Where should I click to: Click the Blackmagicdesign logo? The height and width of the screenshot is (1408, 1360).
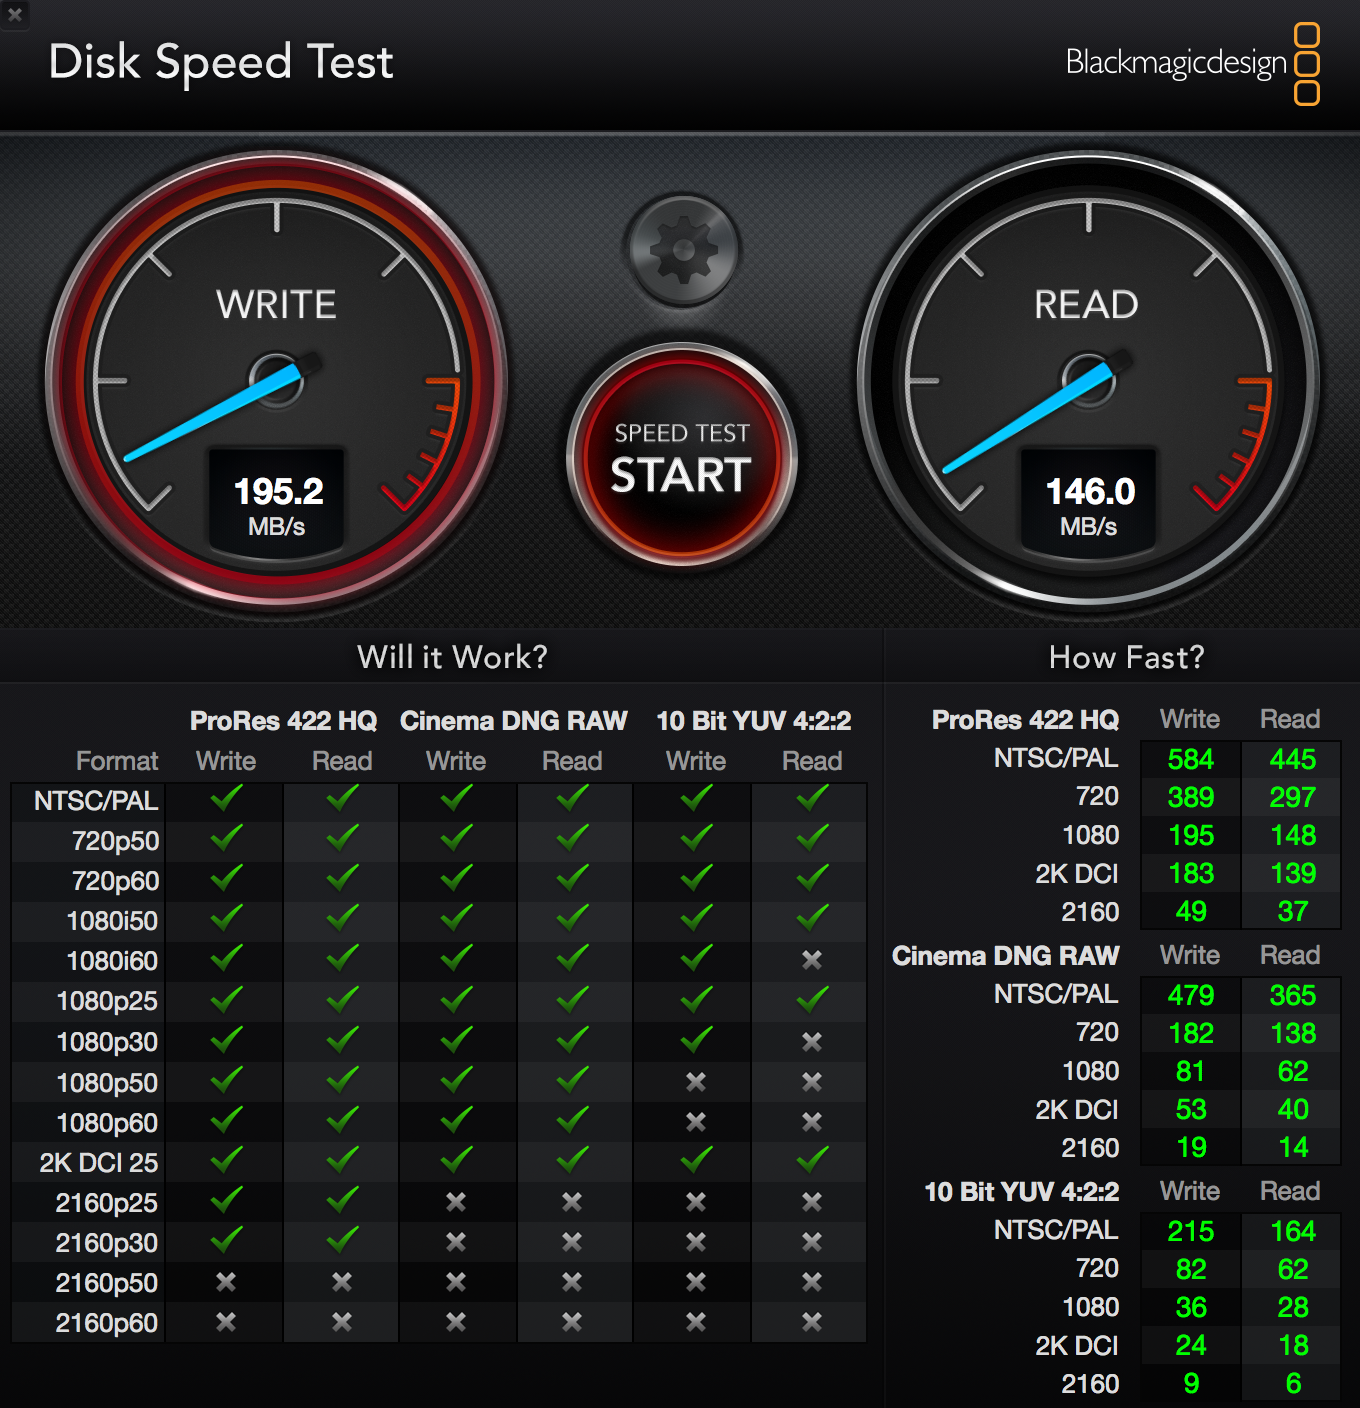[1192, 63]
